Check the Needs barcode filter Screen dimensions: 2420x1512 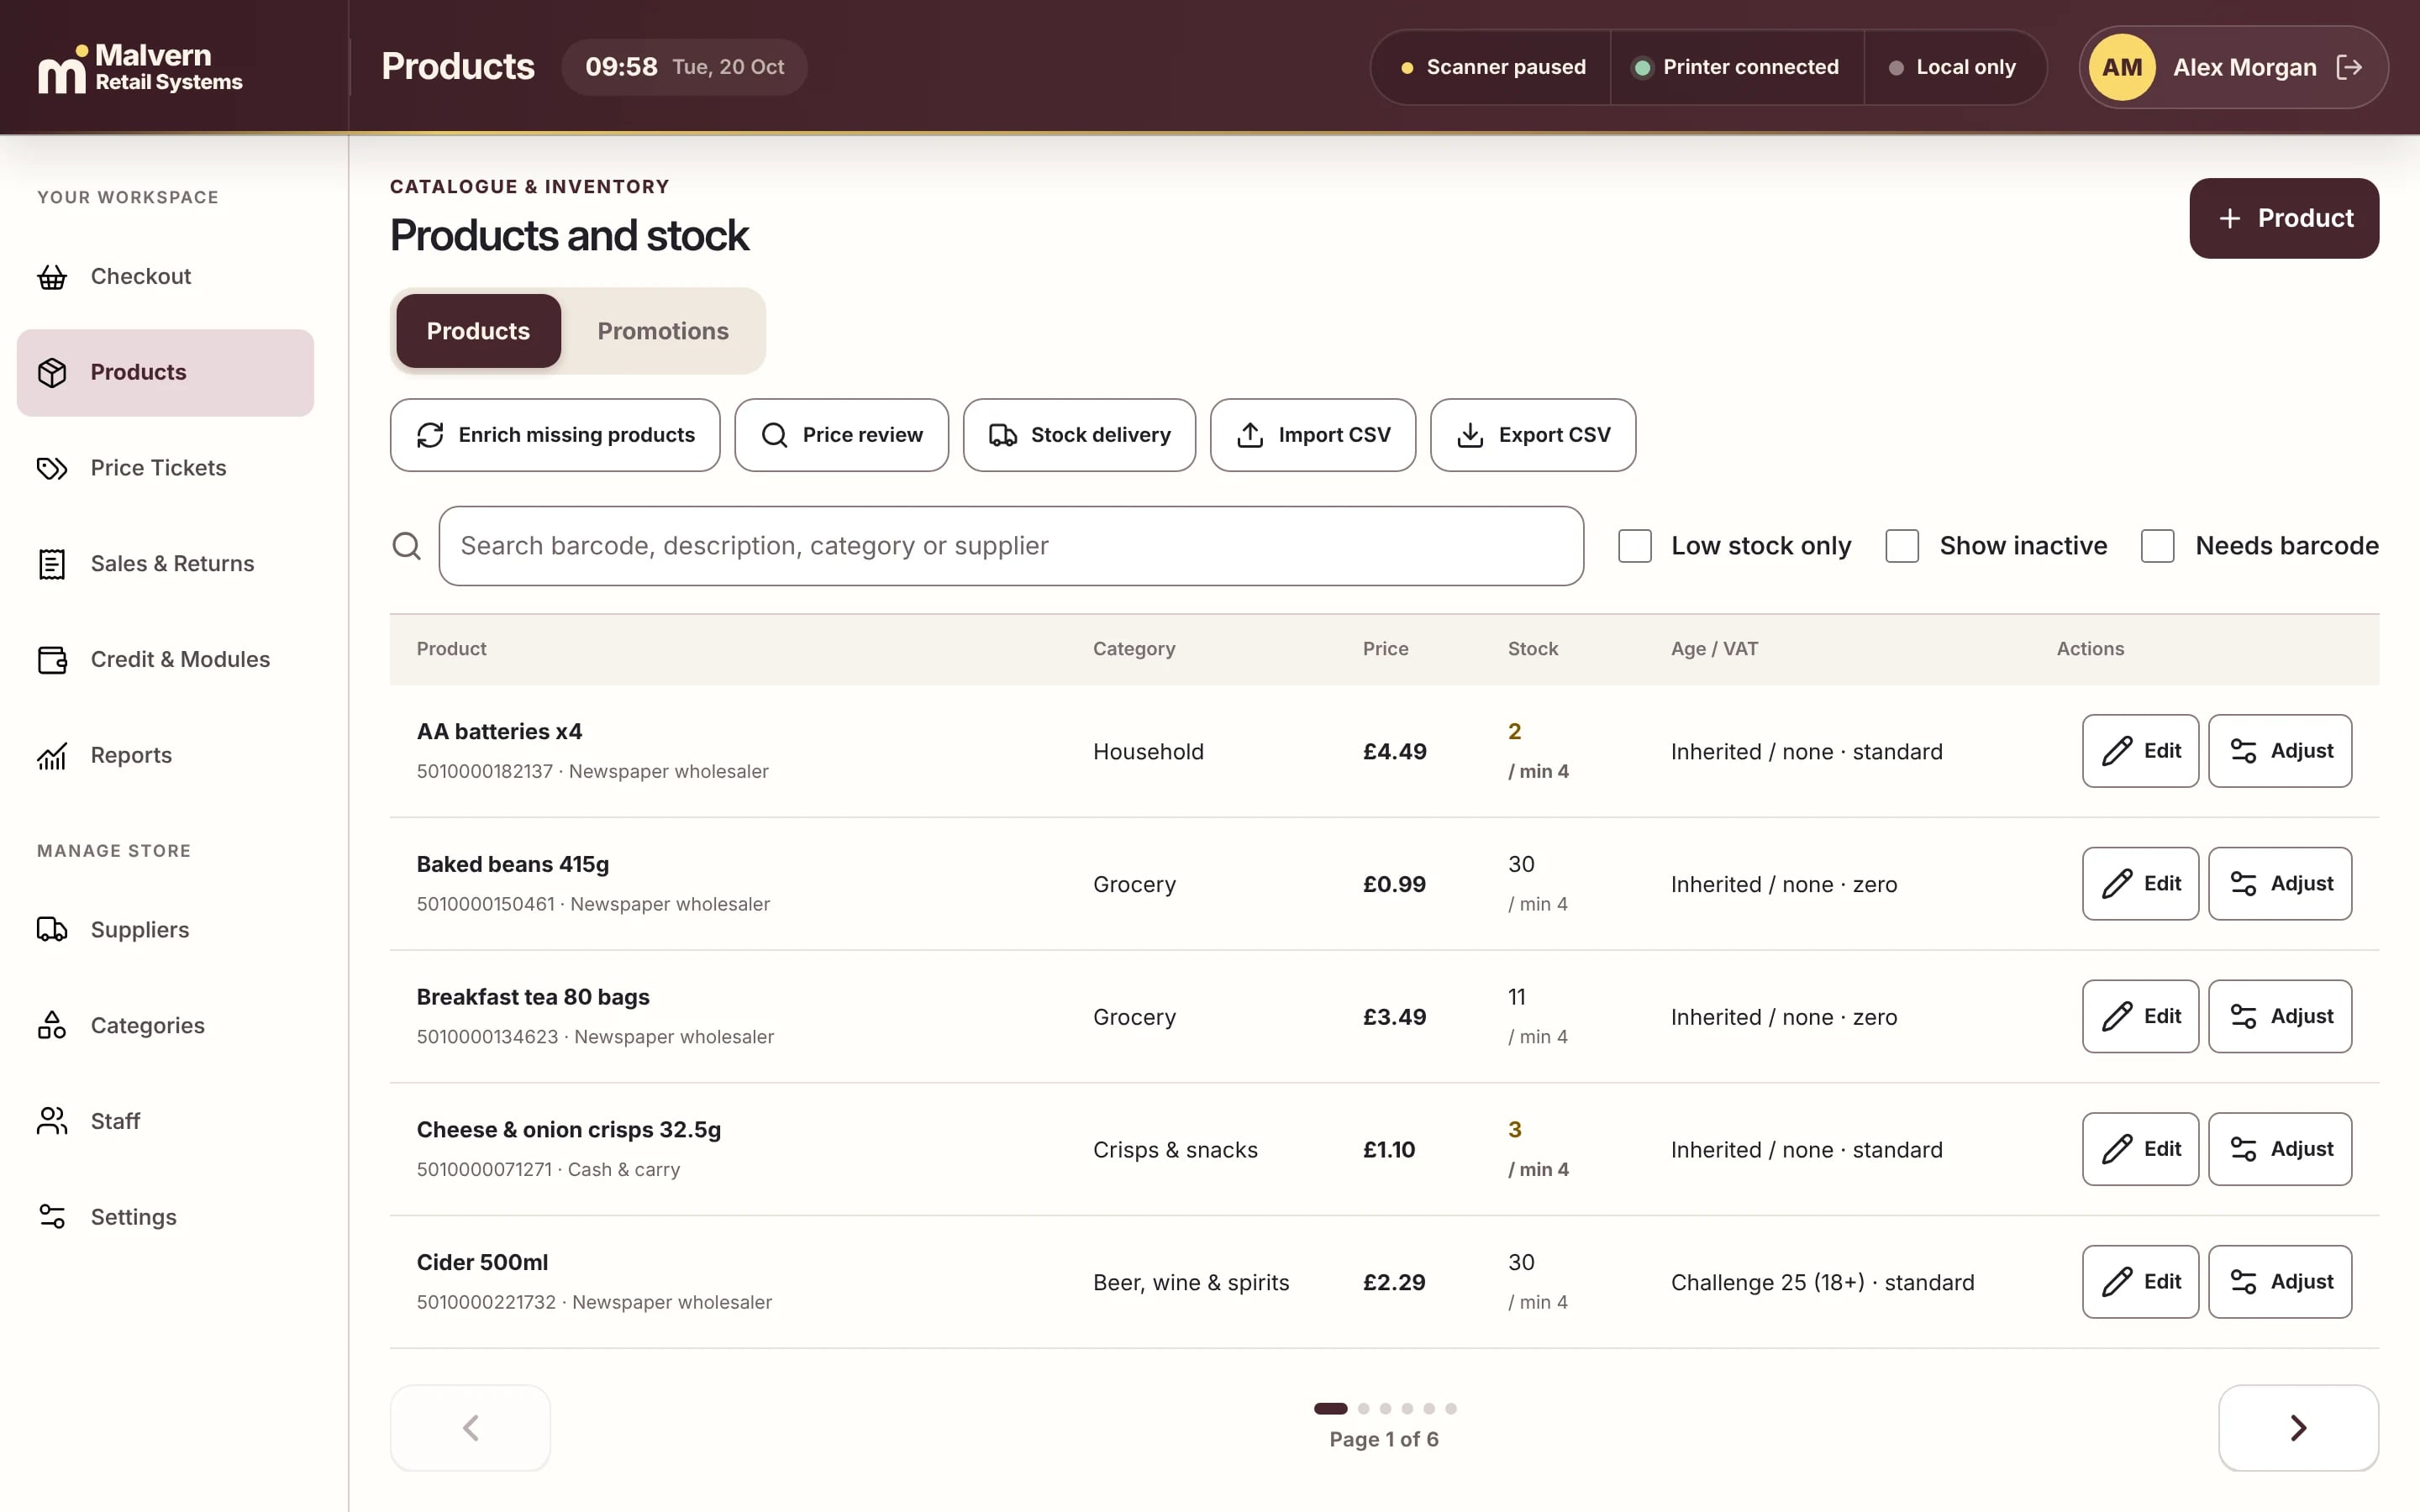[x=2158, y=546]
